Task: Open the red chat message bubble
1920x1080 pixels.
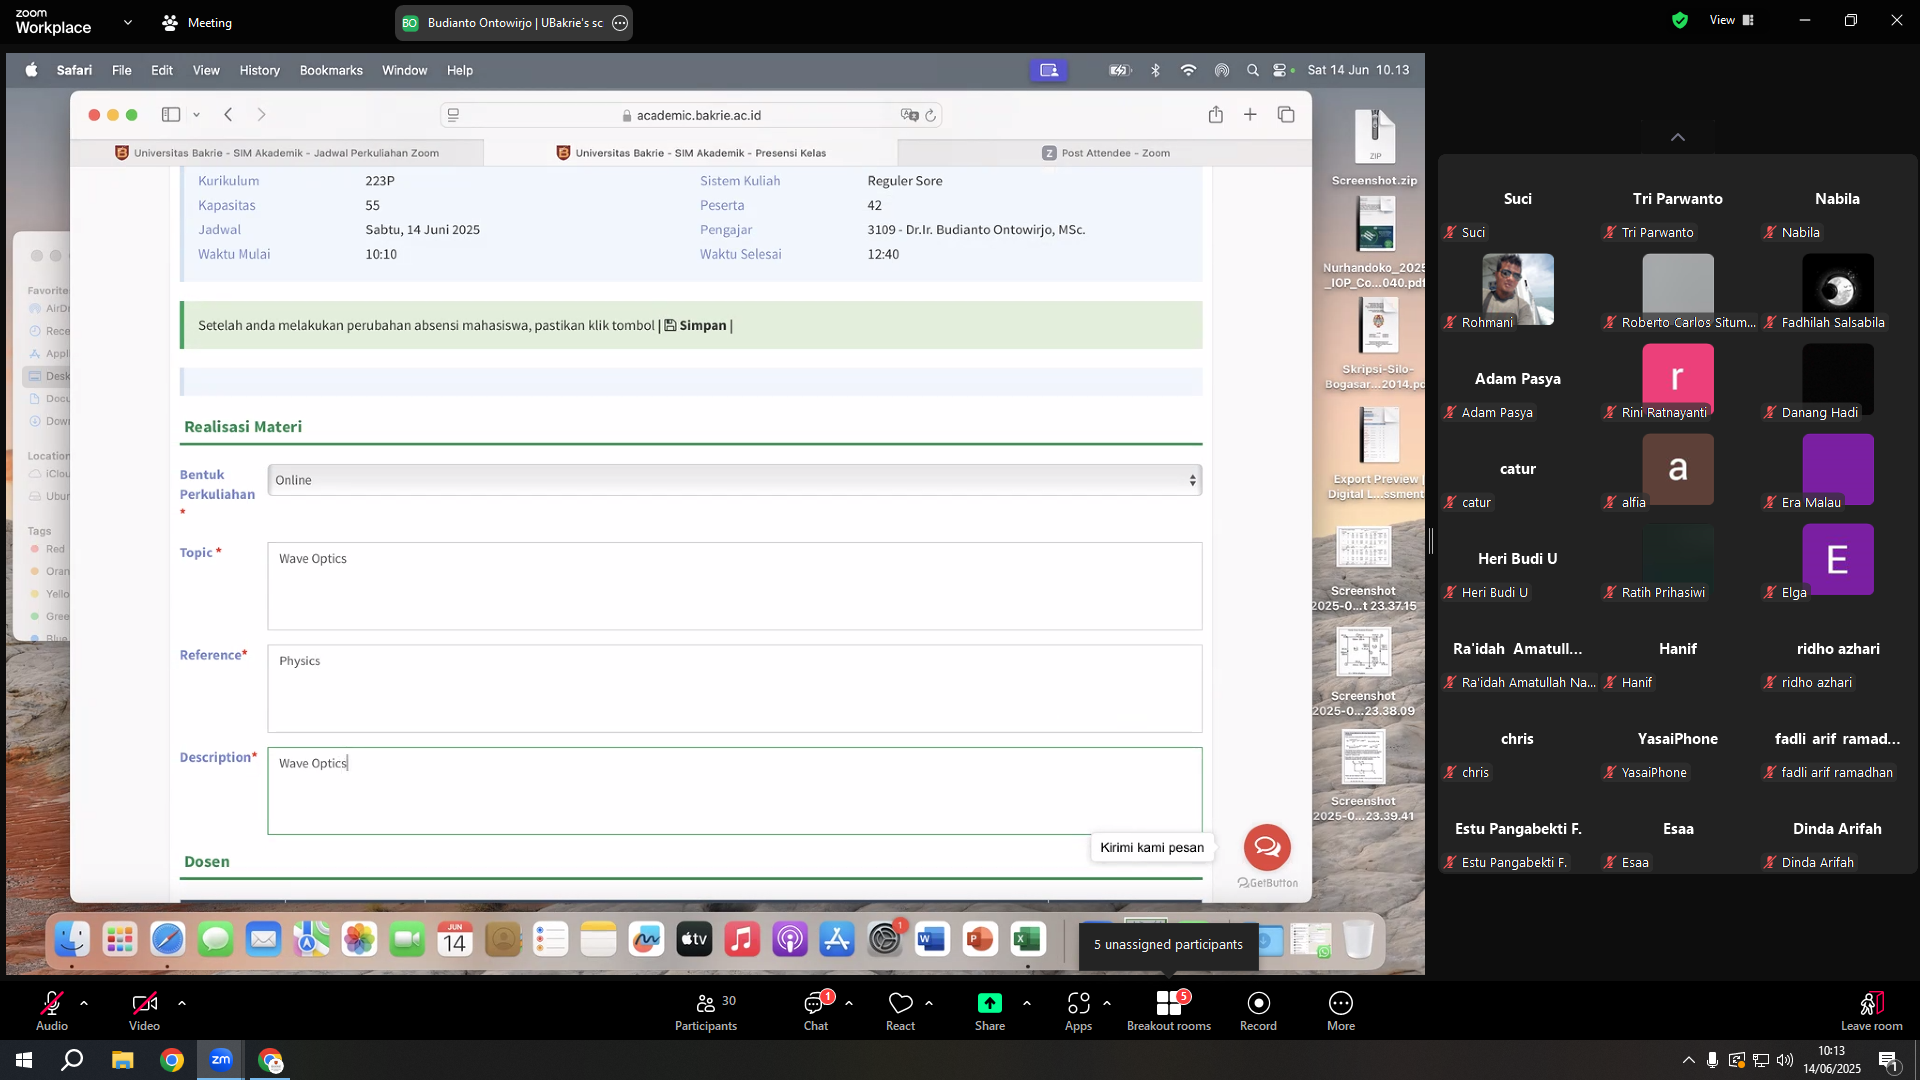Action: click(1267, 847)
